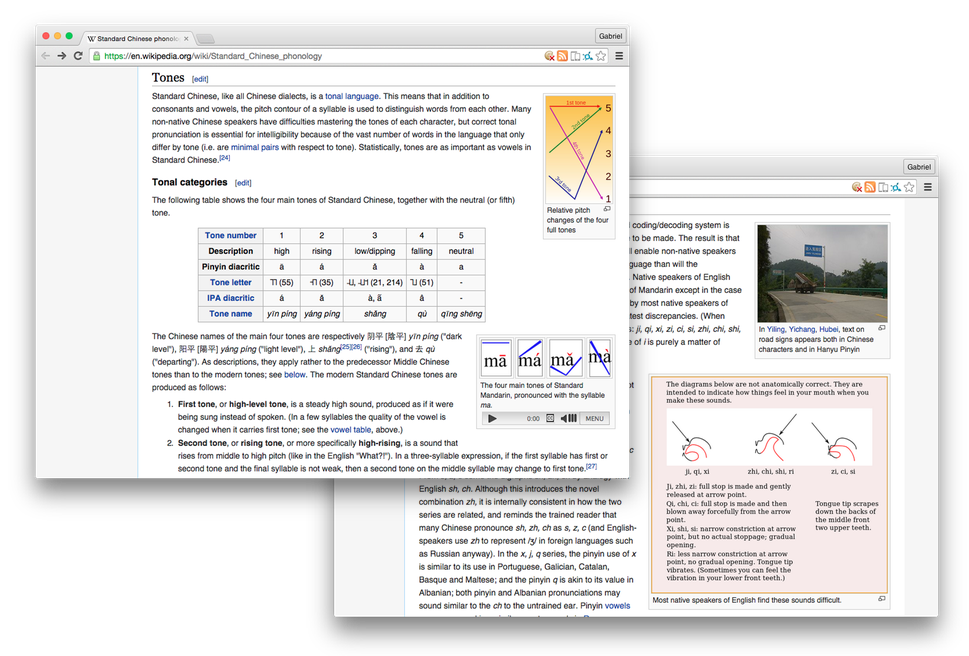This screenshot has width=969, height=656.
Task: Click the reader book icon in back window
Action: coord(882,187)
